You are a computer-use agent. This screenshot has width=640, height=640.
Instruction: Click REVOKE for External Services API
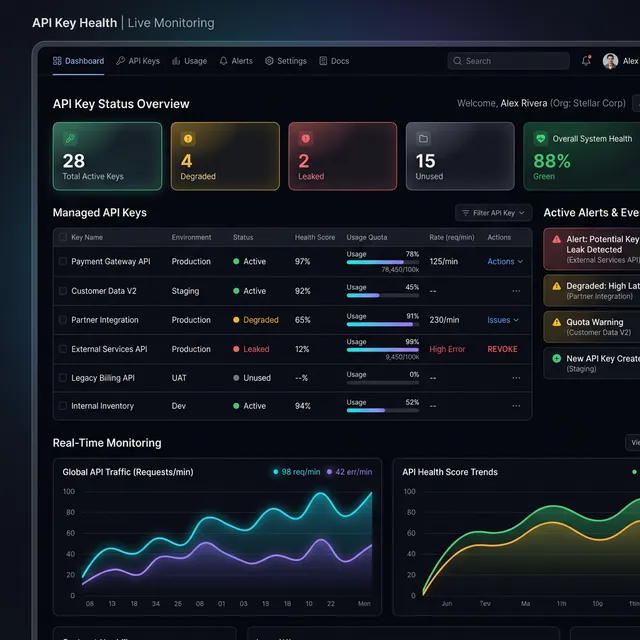(502, 349)
